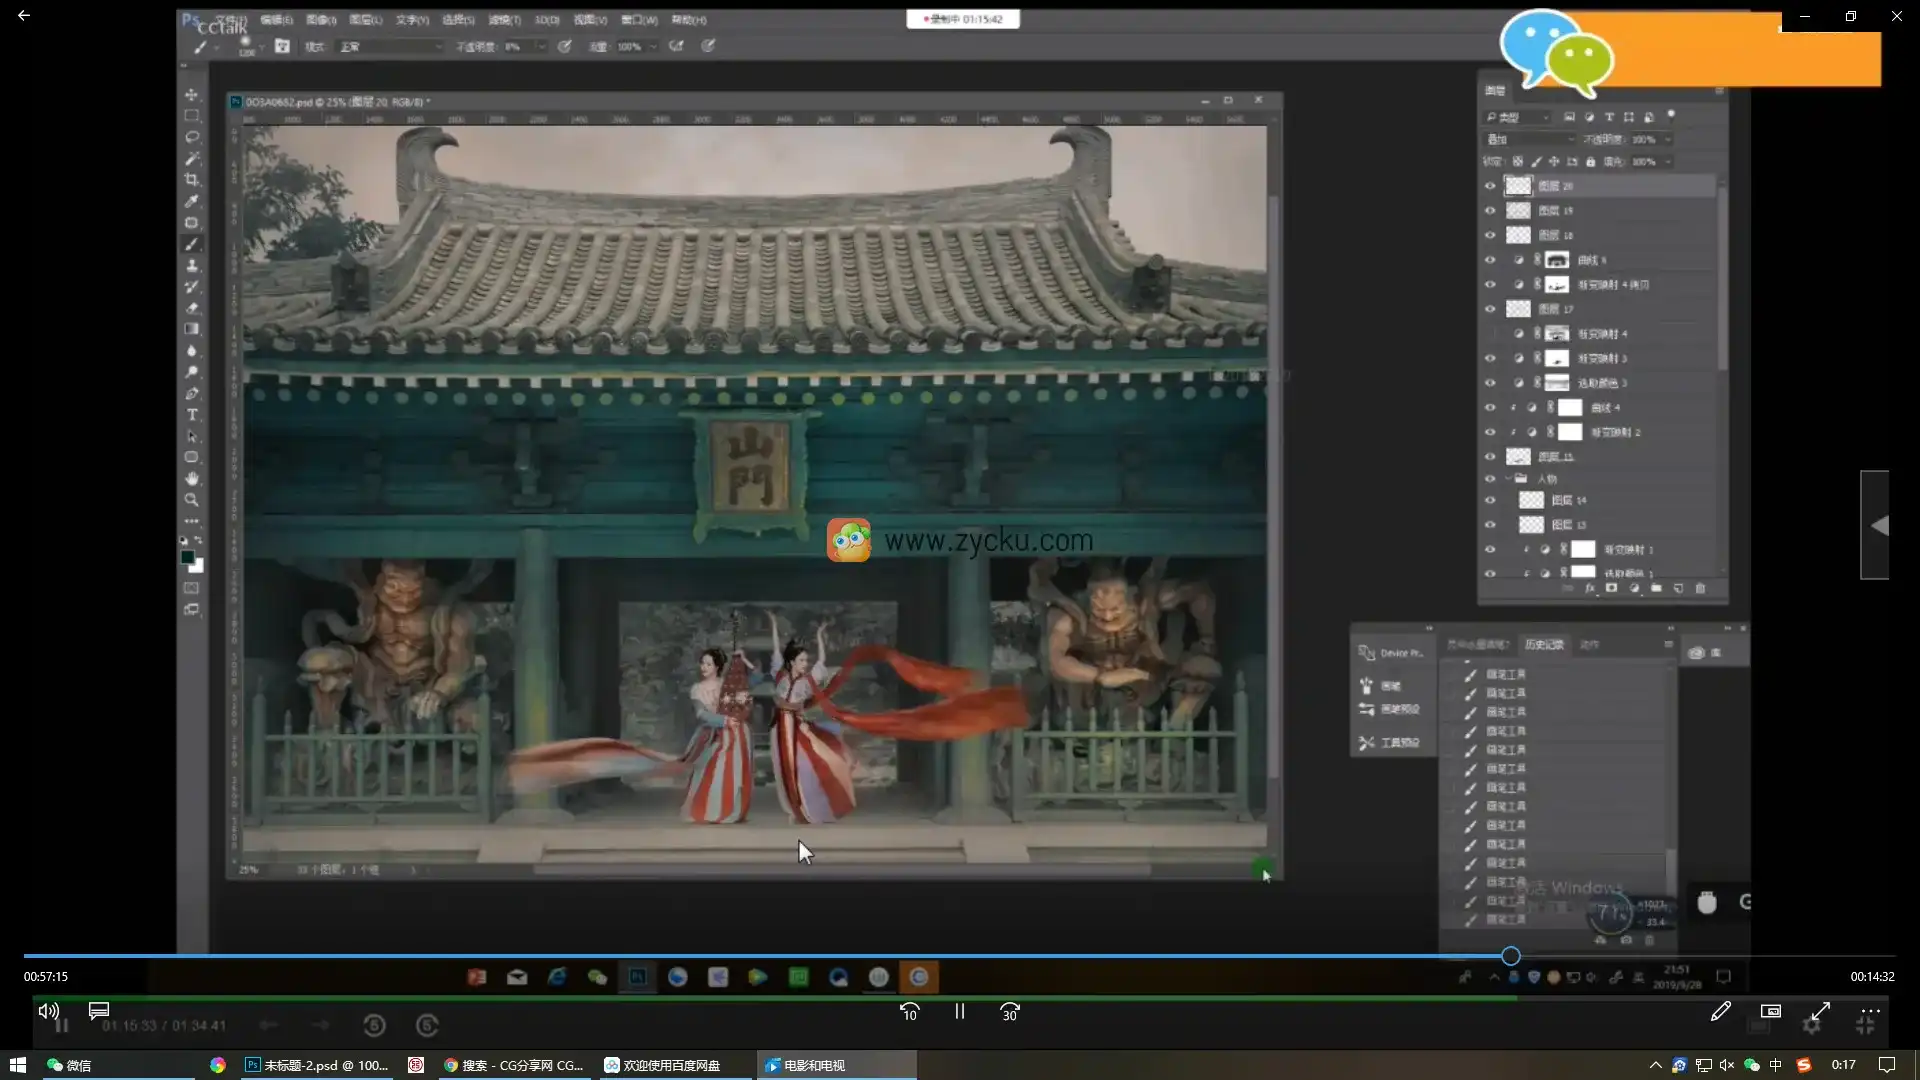The image size is (1920, 1080).
Task: Hide layer 图层 20 with its eye icon
Action: tap(1490, 186)
